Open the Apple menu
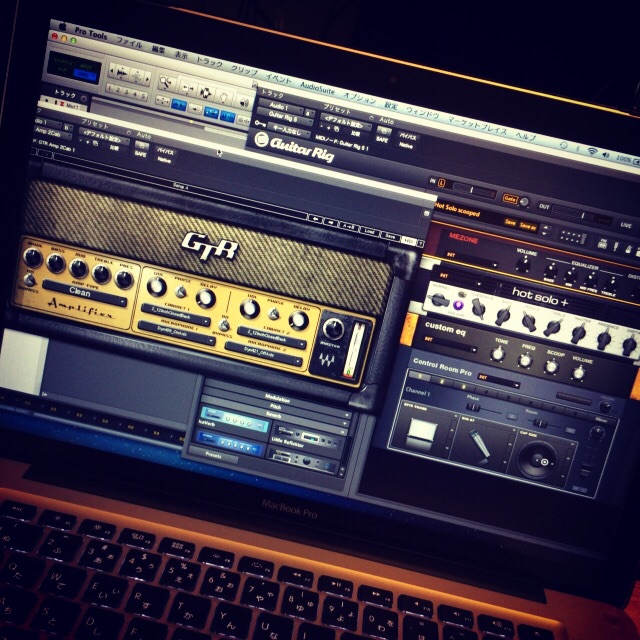The image size is (640, 640). click(x=62, y=27)
